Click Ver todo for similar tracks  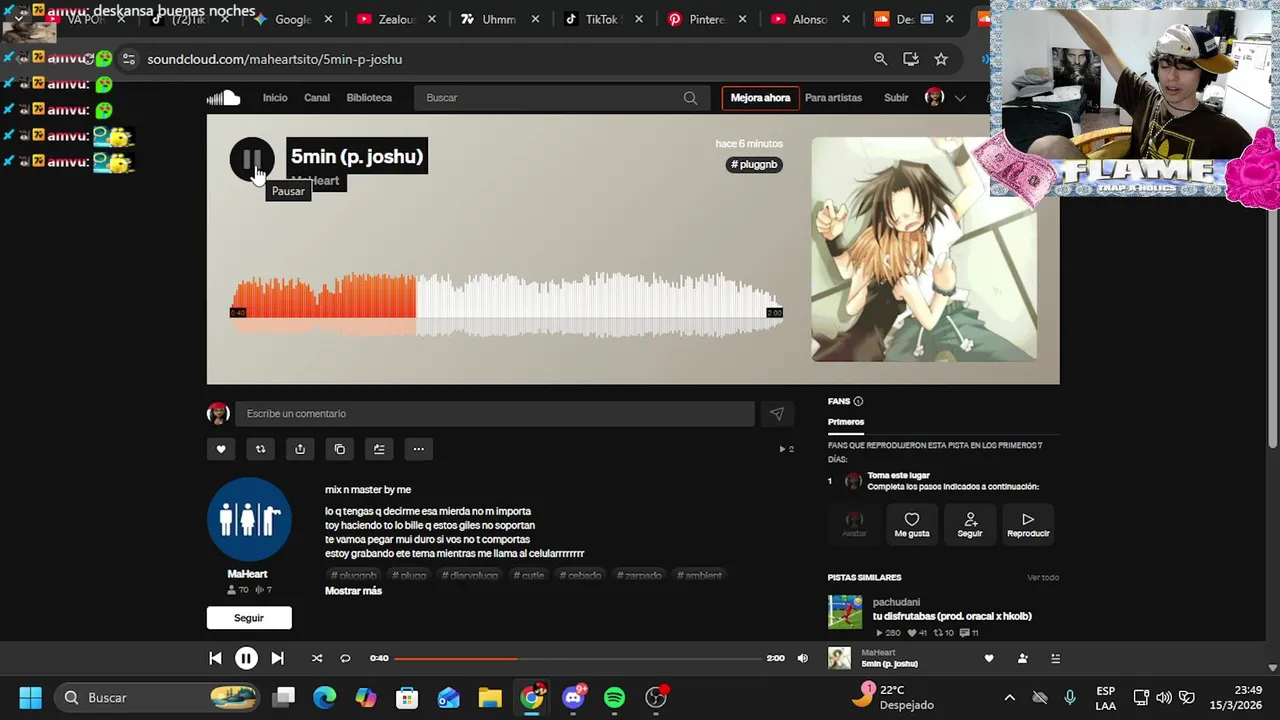(1042, 577)
